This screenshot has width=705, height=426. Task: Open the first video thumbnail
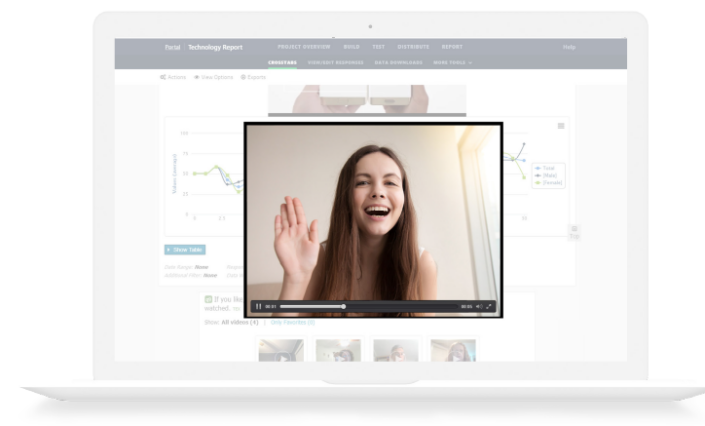pos(280,350)
